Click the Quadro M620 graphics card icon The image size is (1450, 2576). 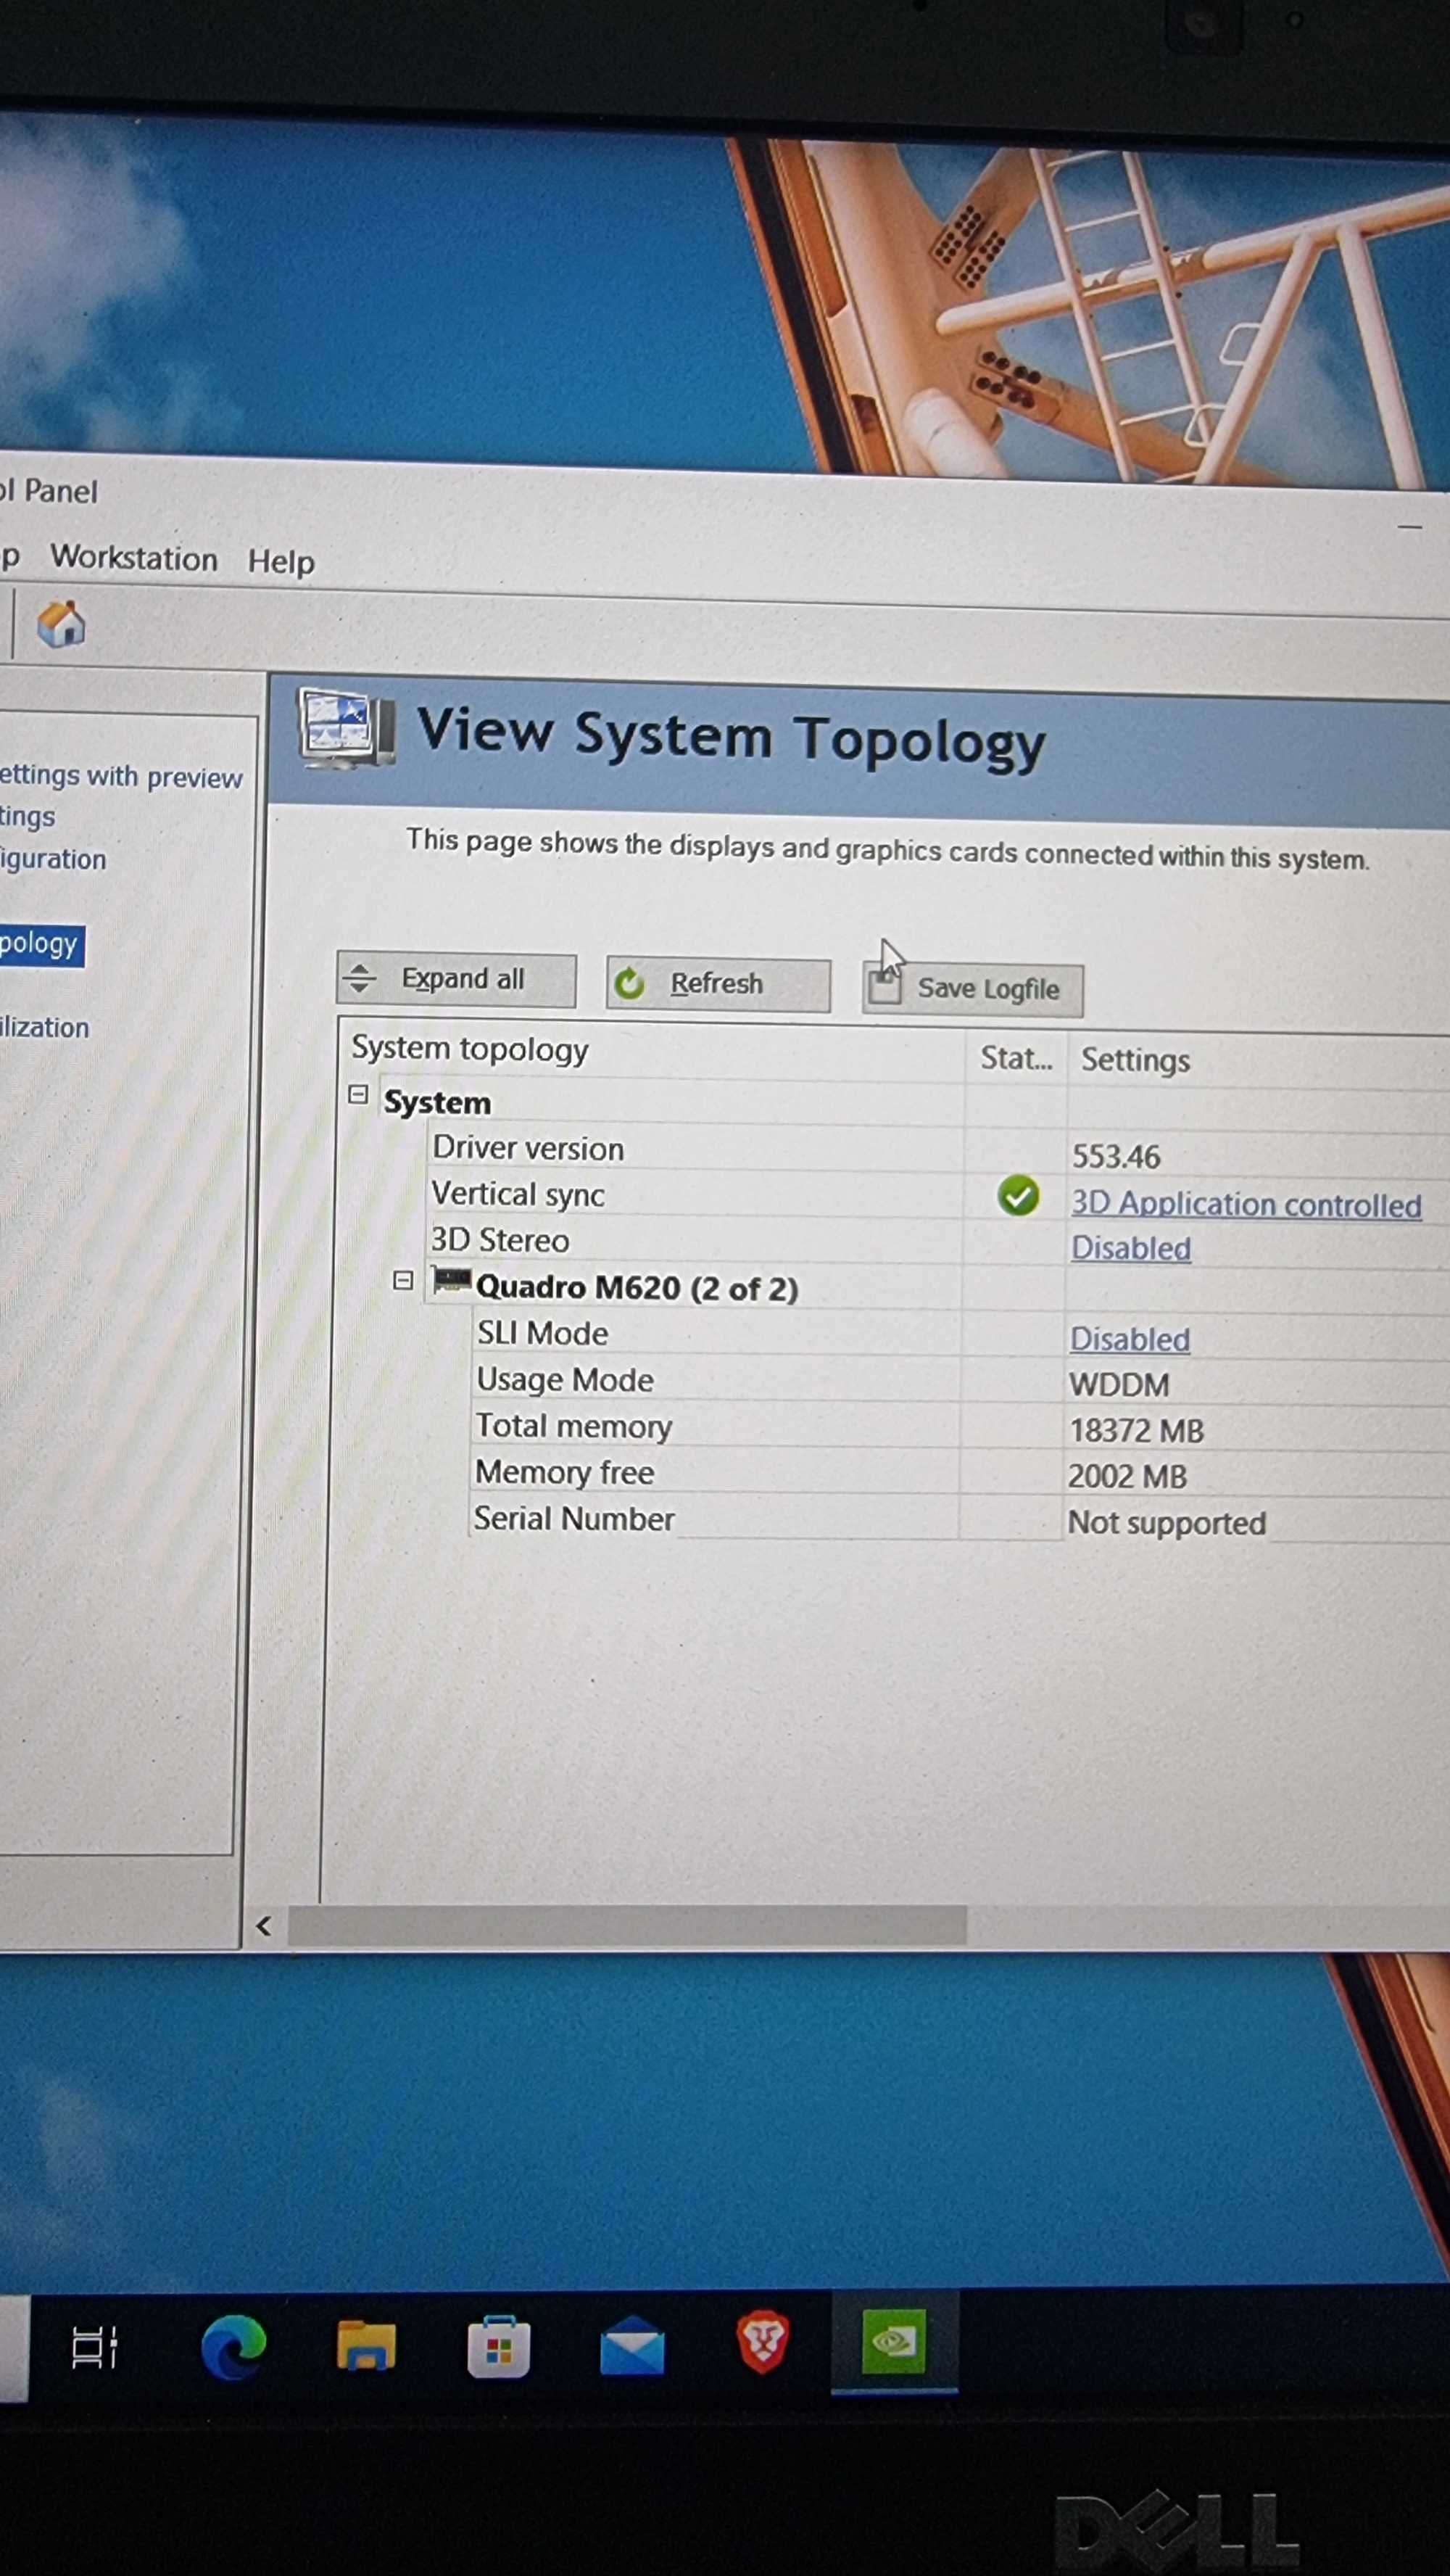[451, 1280]
